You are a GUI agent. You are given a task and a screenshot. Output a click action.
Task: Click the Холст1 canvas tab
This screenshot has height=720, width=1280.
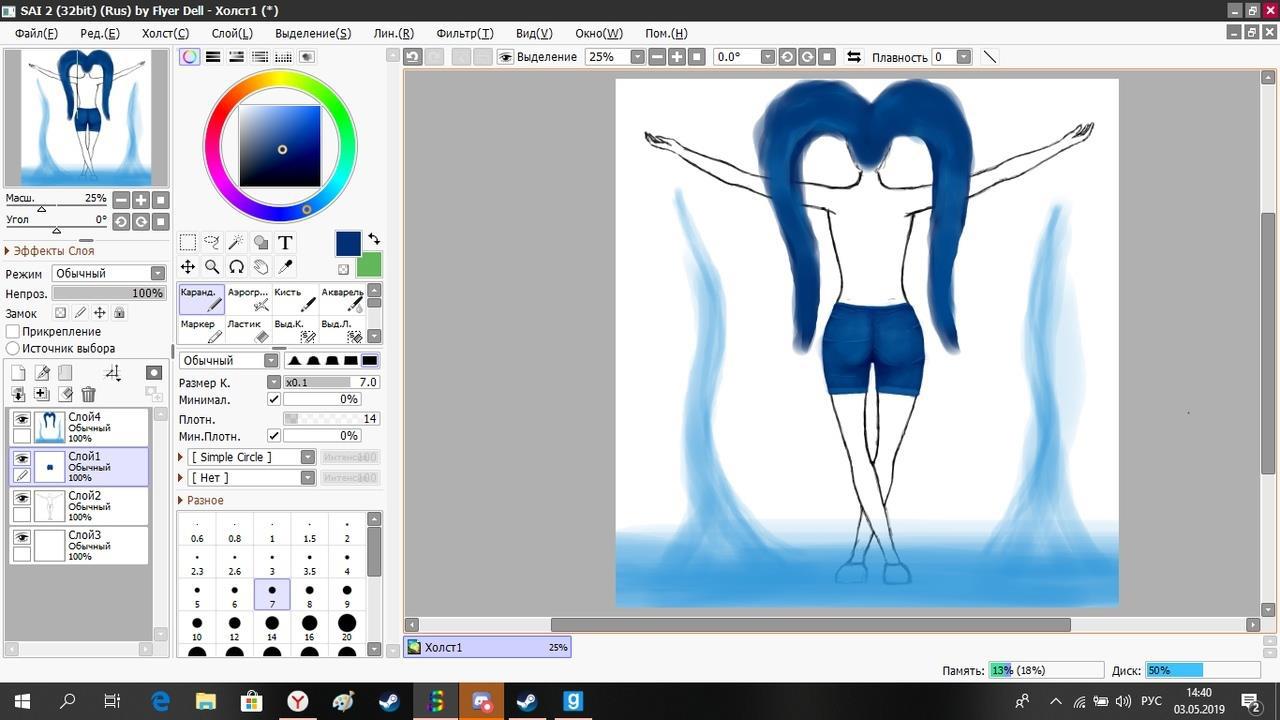tap(487, 647)
